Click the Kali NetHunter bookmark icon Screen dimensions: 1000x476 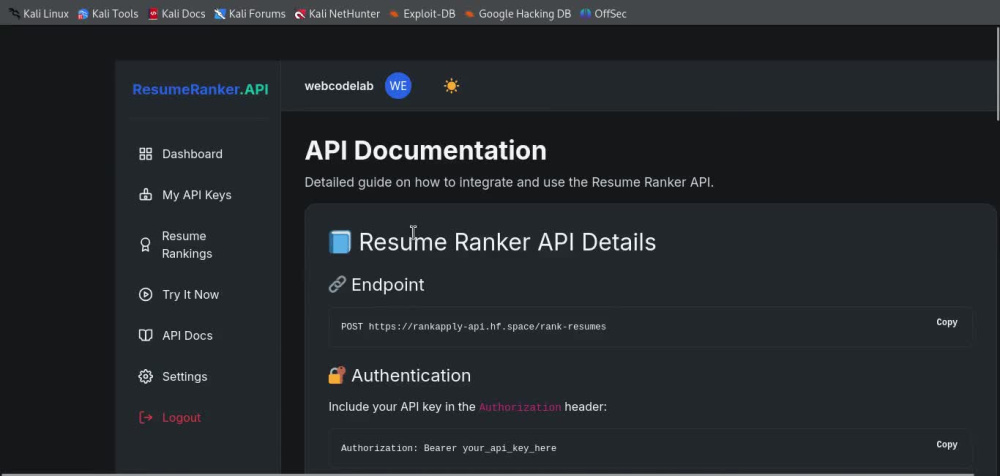pos(300,13)
